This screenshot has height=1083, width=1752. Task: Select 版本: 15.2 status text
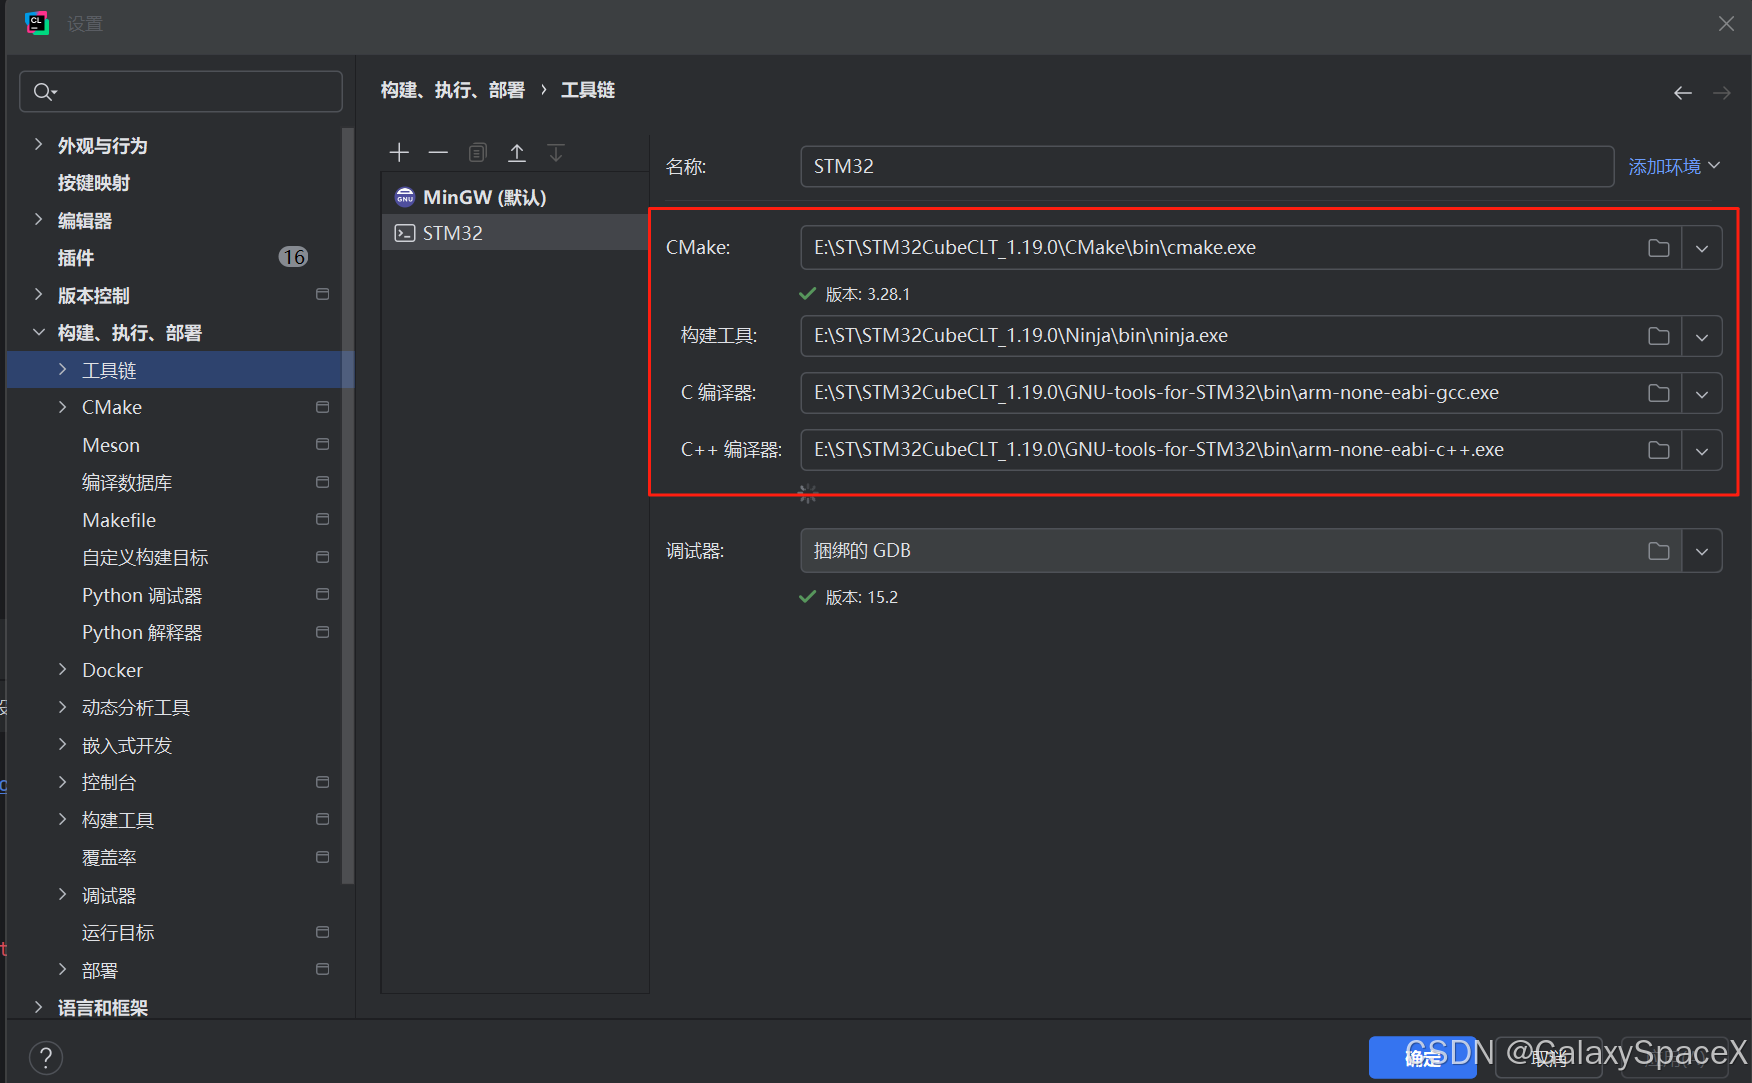(861, 597)
